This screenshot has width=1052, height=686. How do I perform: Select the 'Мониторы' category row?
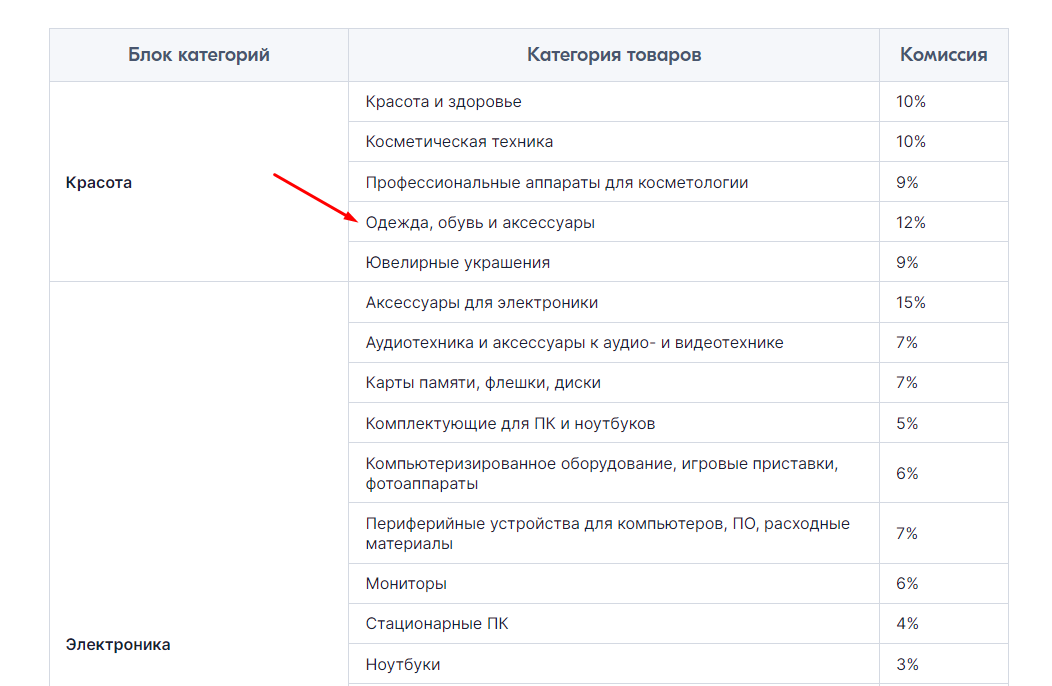(678, 583)
